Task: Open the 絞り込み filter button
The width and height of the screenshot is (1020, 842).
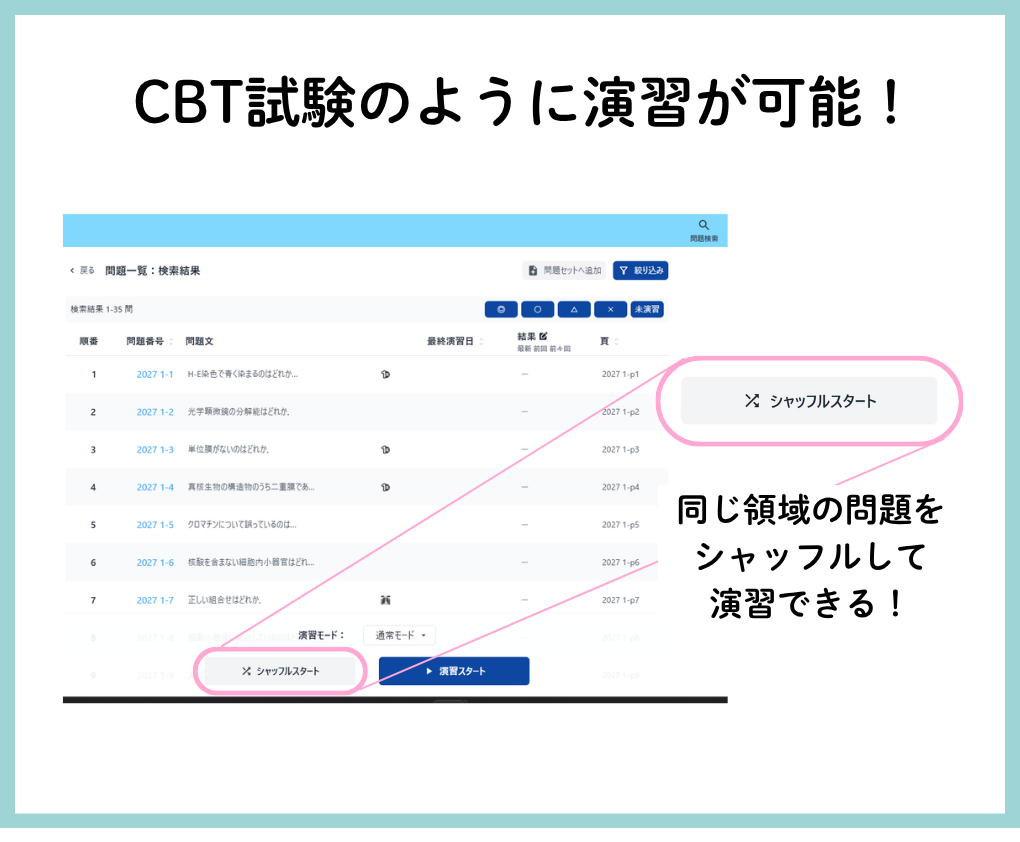Action: (x=640, y=270)
